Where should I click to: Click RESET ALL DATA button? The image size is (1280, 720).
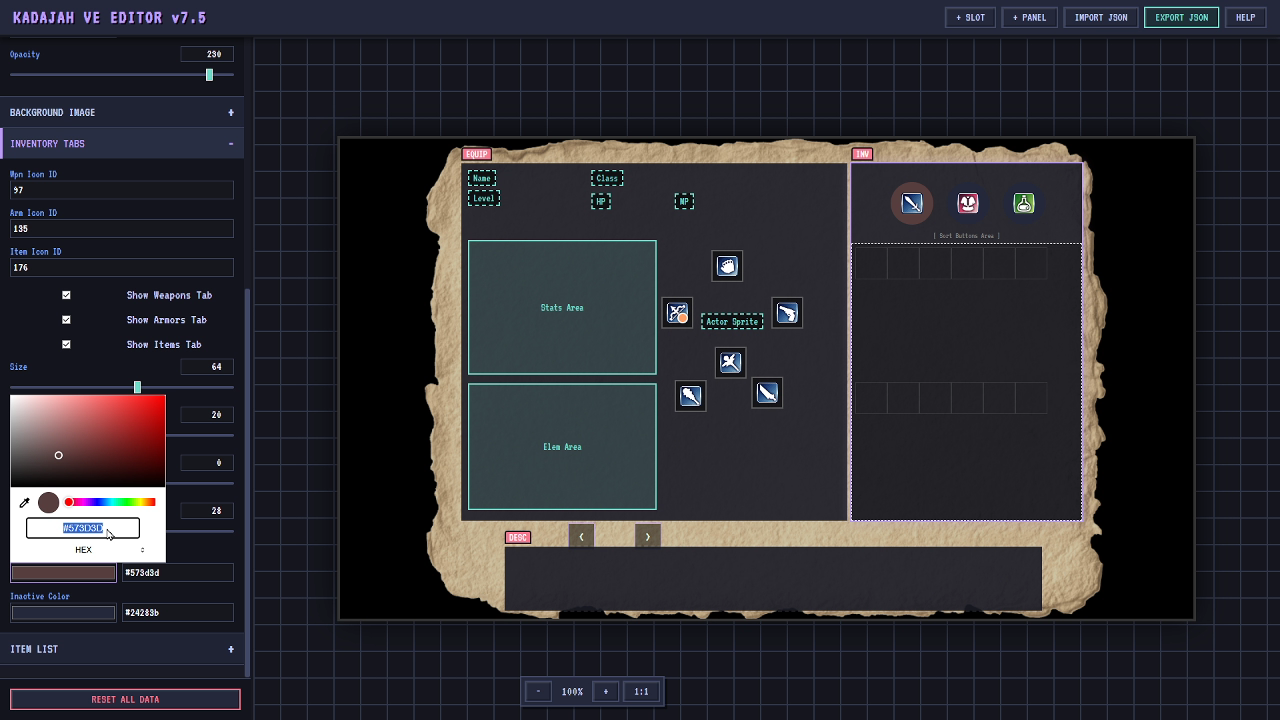click(x=125, y=699)
